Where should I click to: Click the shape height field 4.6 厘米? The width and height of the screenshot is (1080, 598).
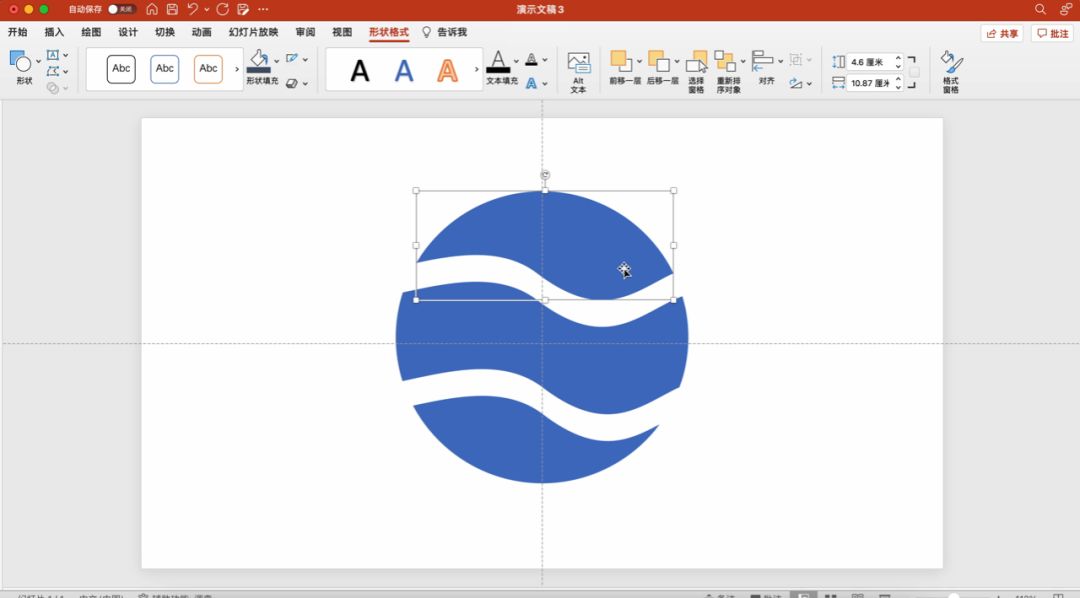click(x=873, y=62)
